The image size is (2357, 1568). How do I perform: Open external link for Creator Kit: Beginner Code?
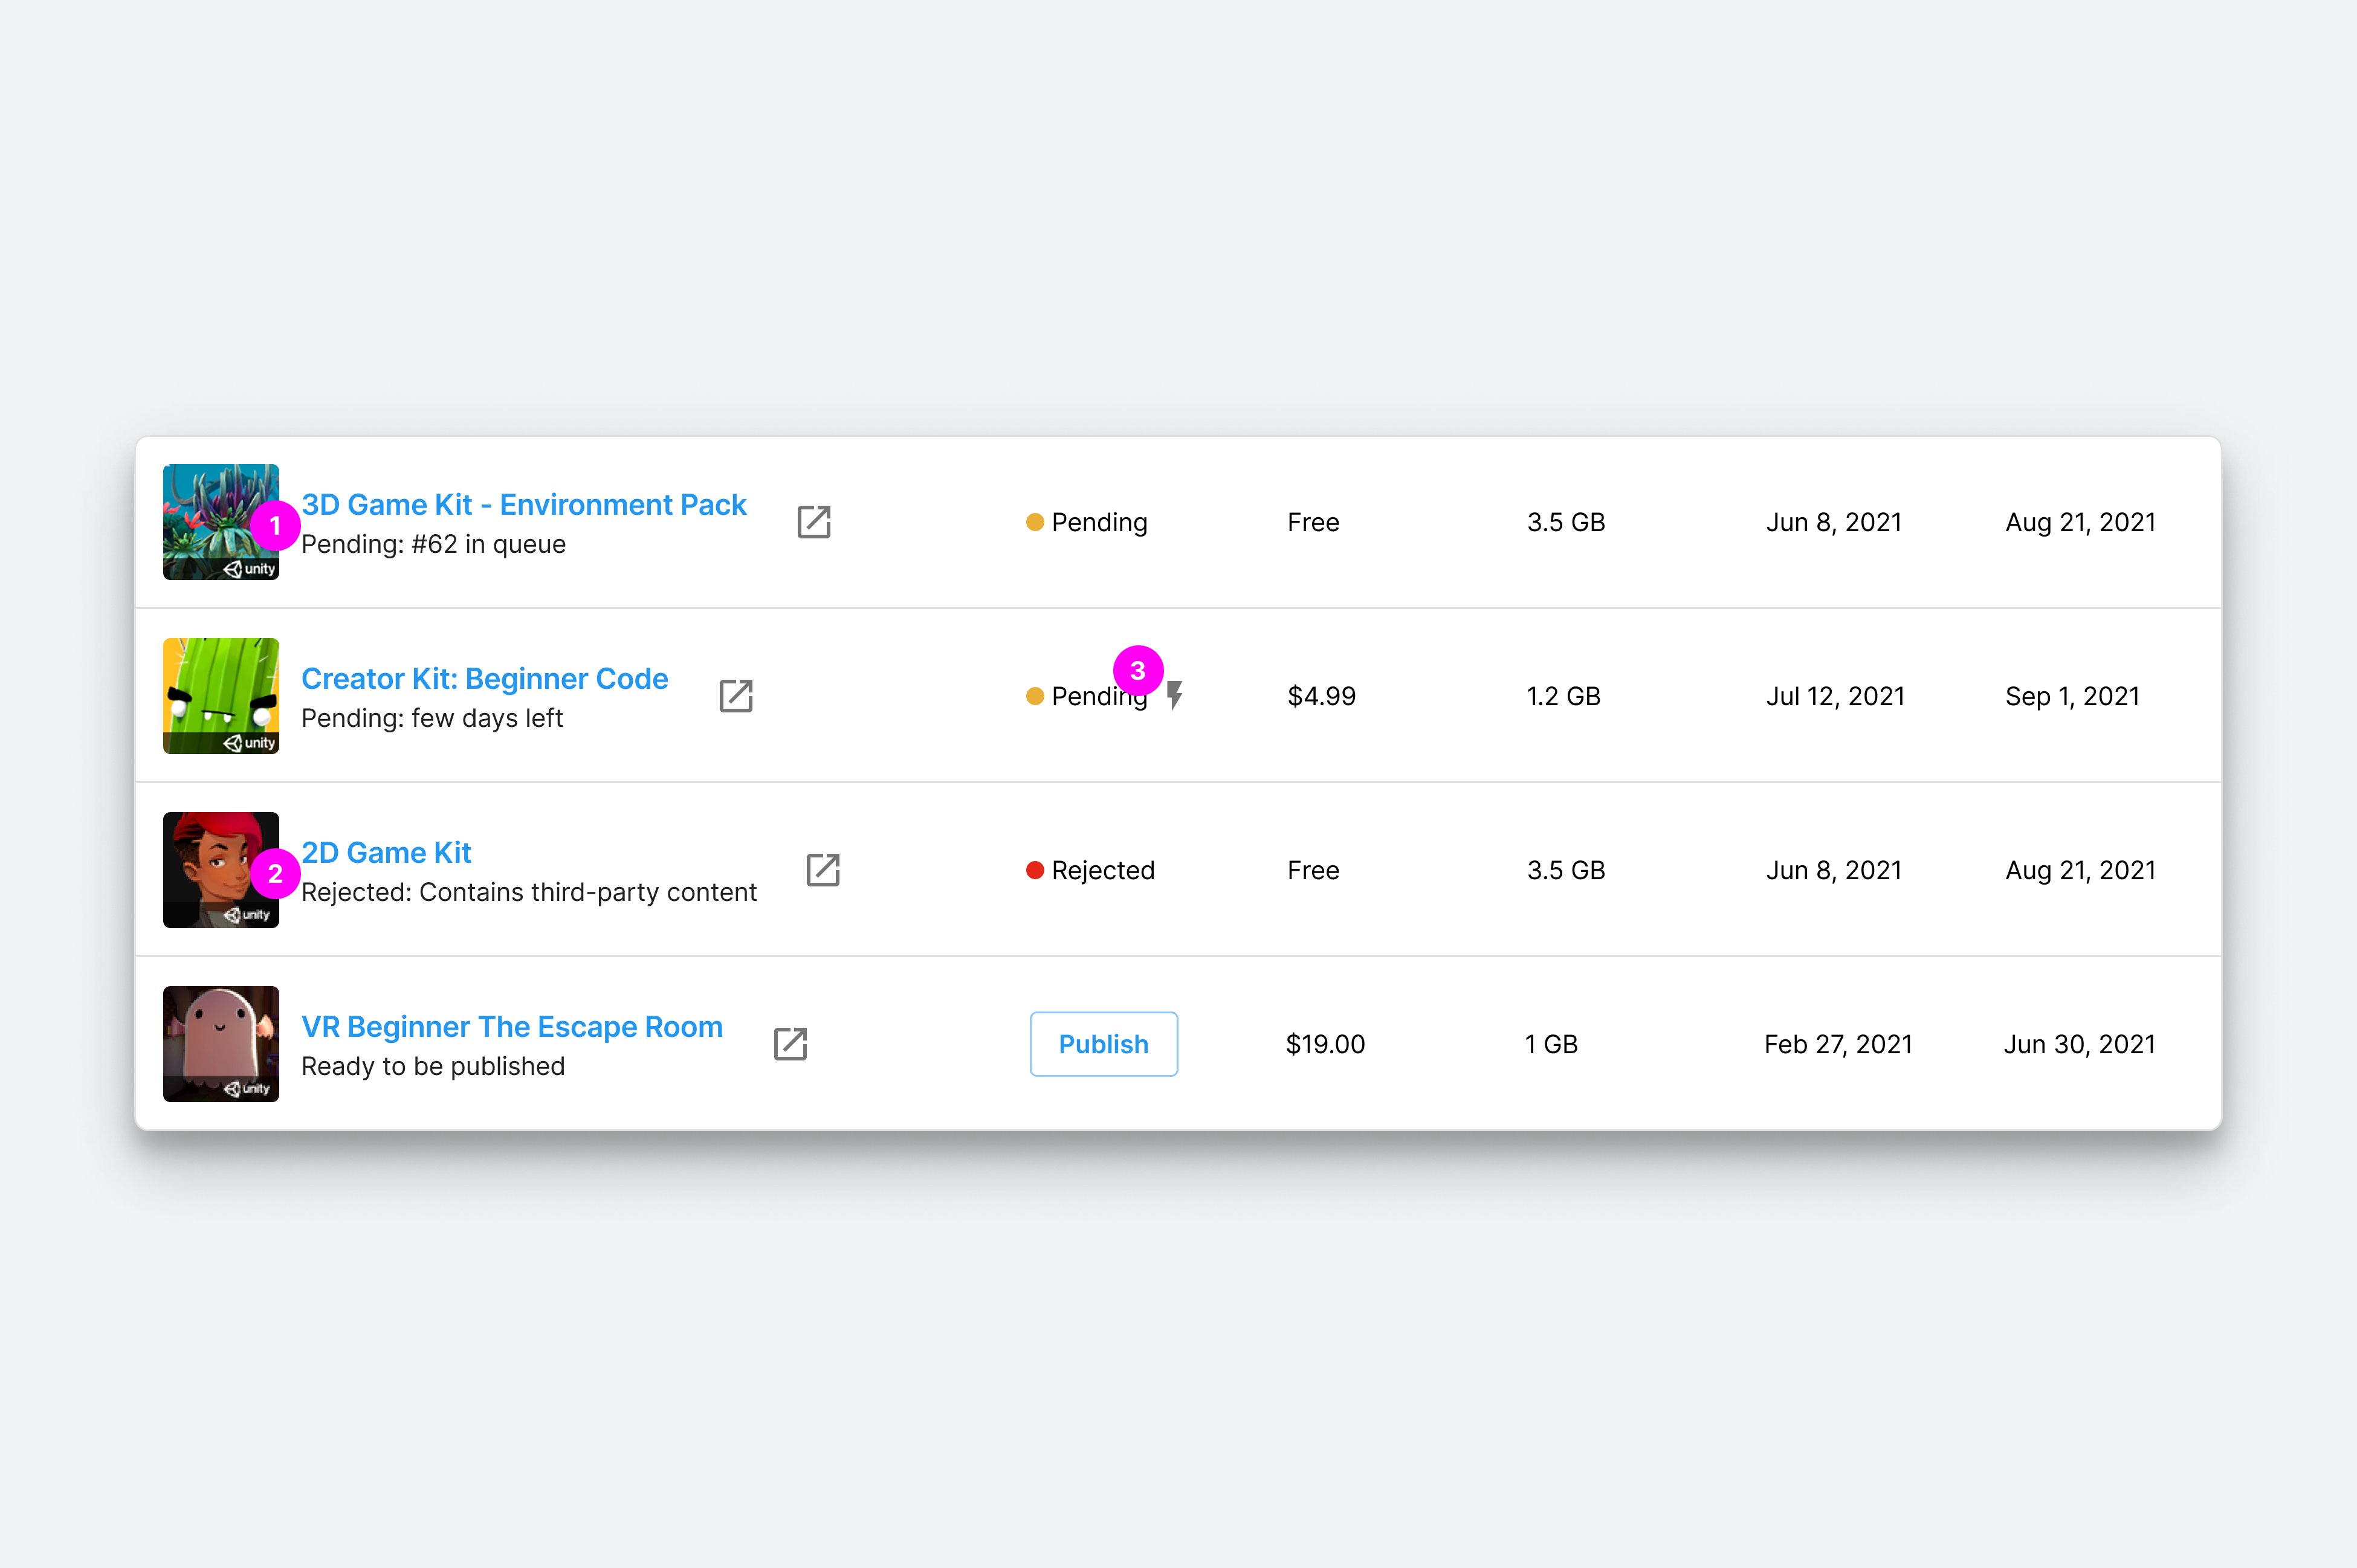[736, 695]
